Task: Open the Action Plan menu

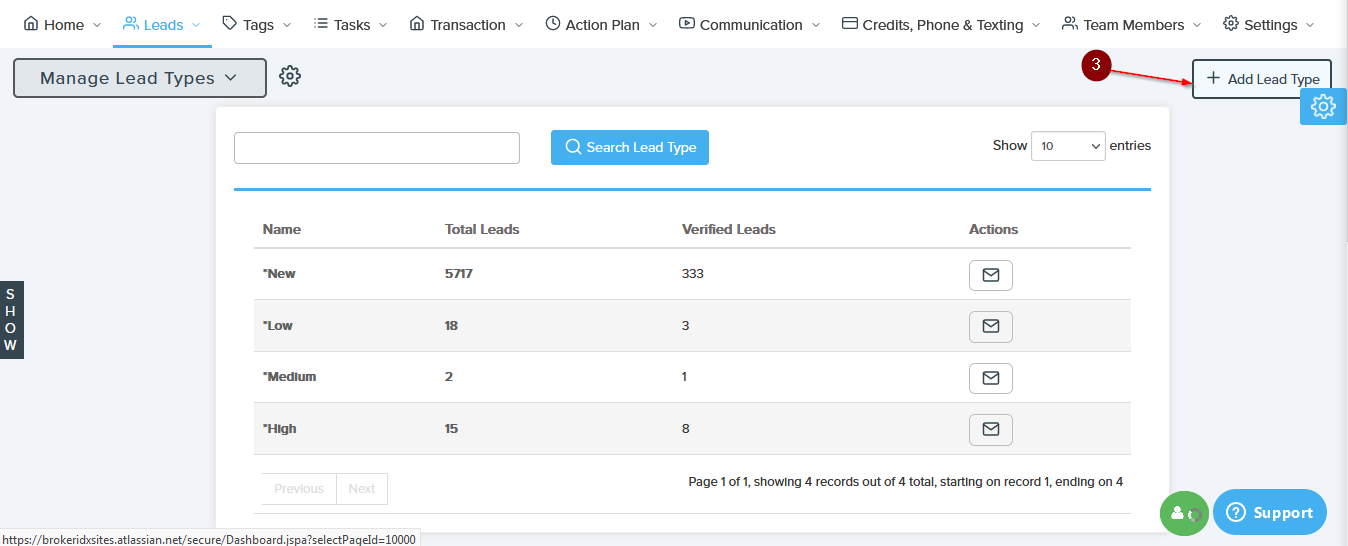Action: 601,25
